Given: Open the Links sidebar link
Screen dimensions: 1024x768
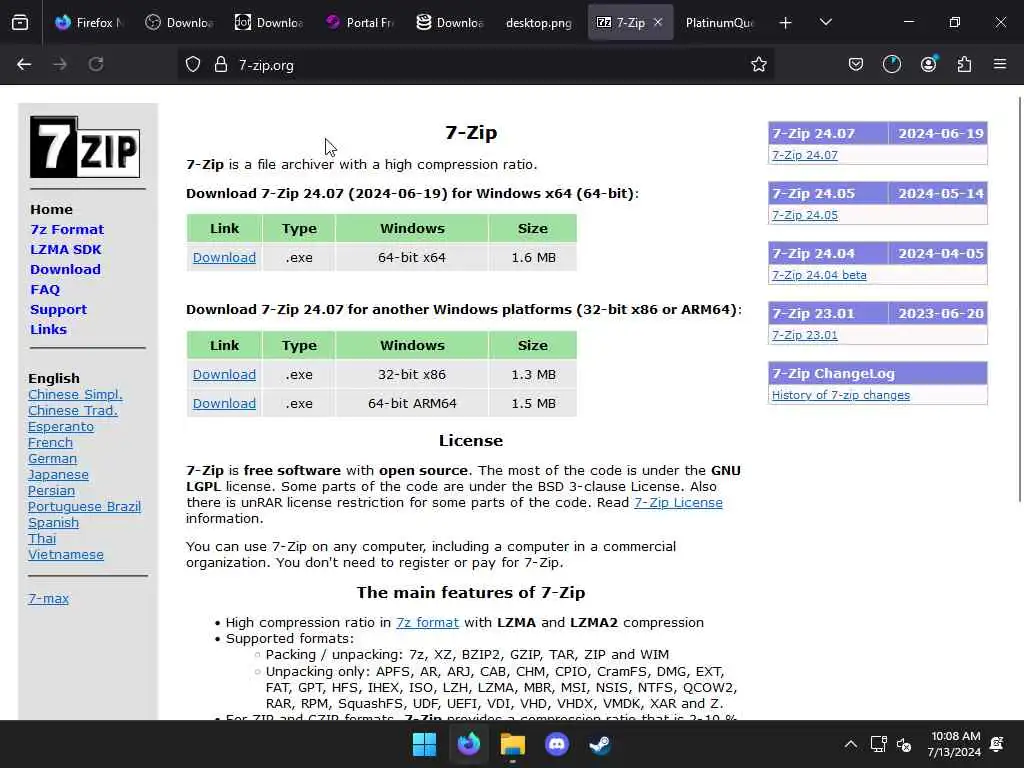Looking at the screenshot, I should click(x=48, y=329).
